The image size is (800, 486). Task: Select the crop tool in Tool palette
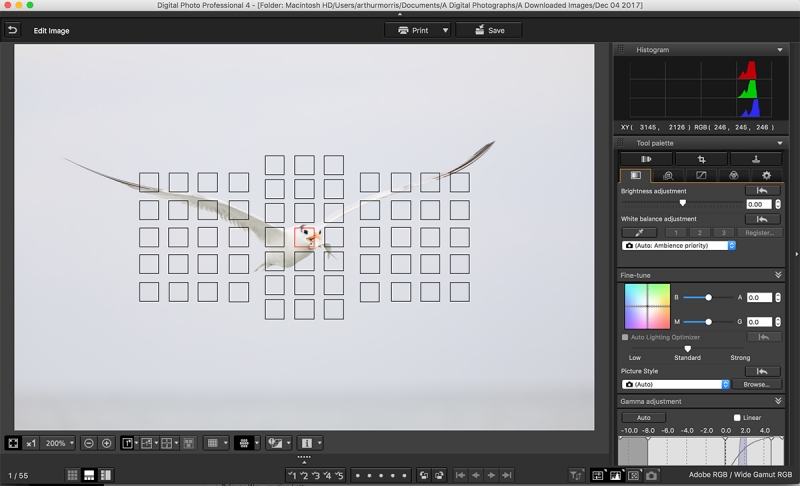[x=701, y=159]
